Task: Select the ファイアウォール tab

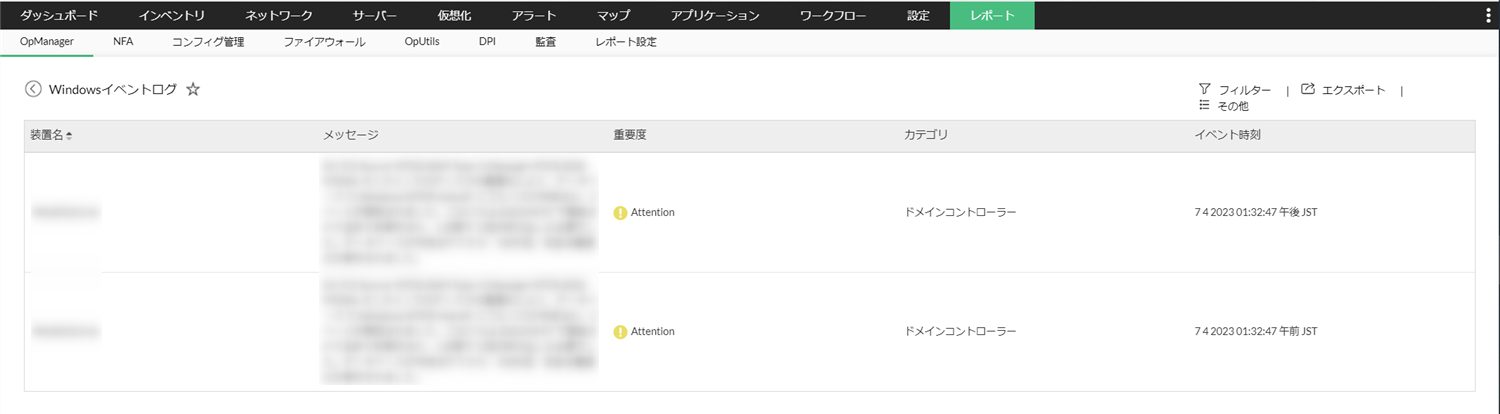Action: click(324, 42)
